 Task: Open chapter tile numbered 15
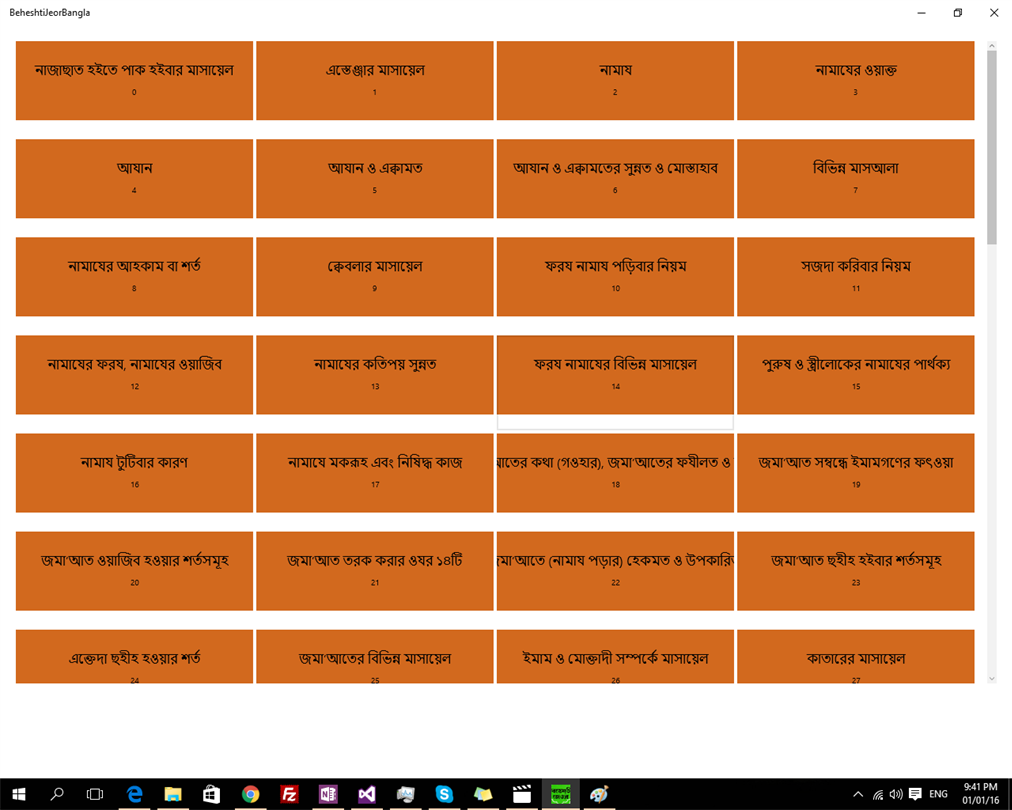856,375
